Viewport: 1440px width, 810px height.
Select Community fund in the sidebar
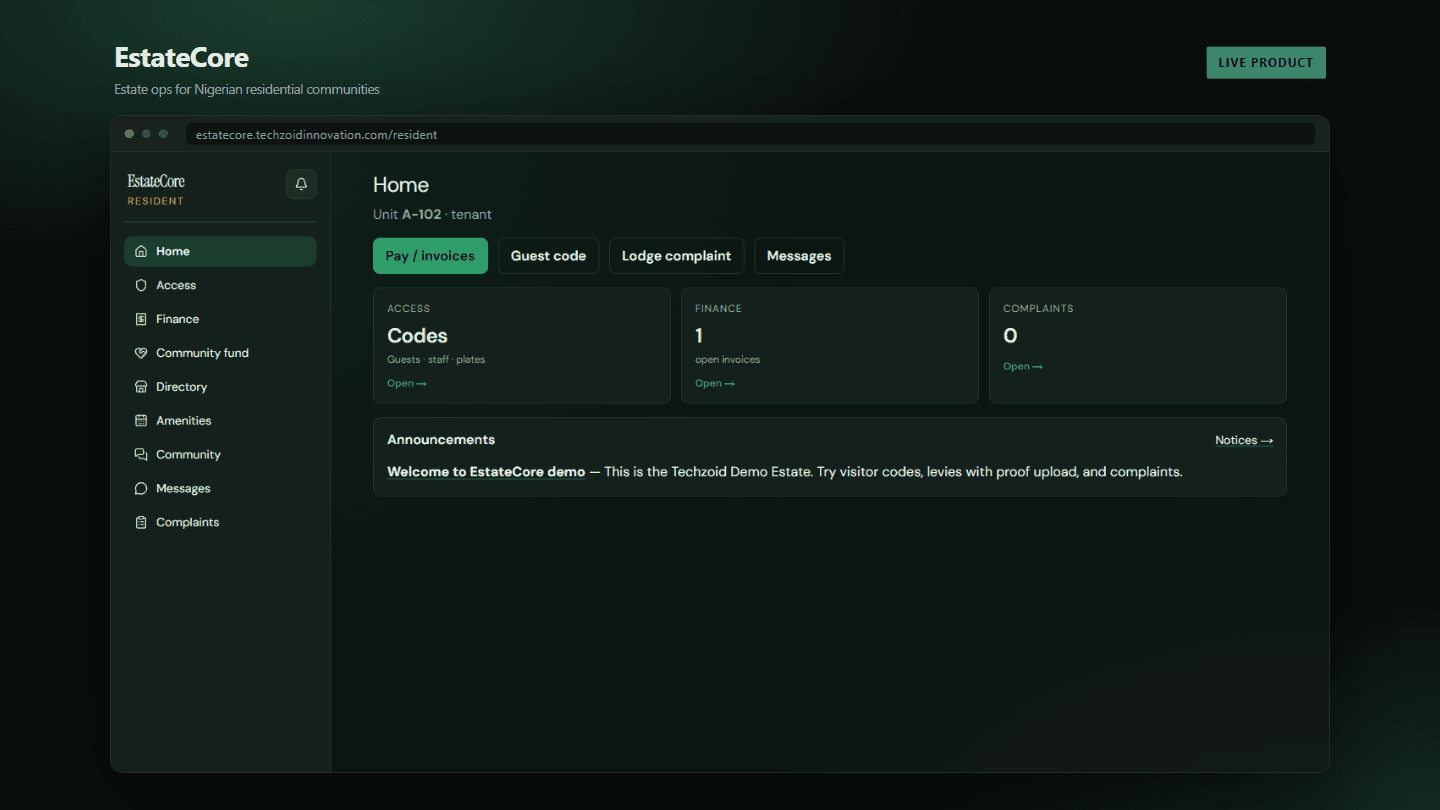pos(220,353)
